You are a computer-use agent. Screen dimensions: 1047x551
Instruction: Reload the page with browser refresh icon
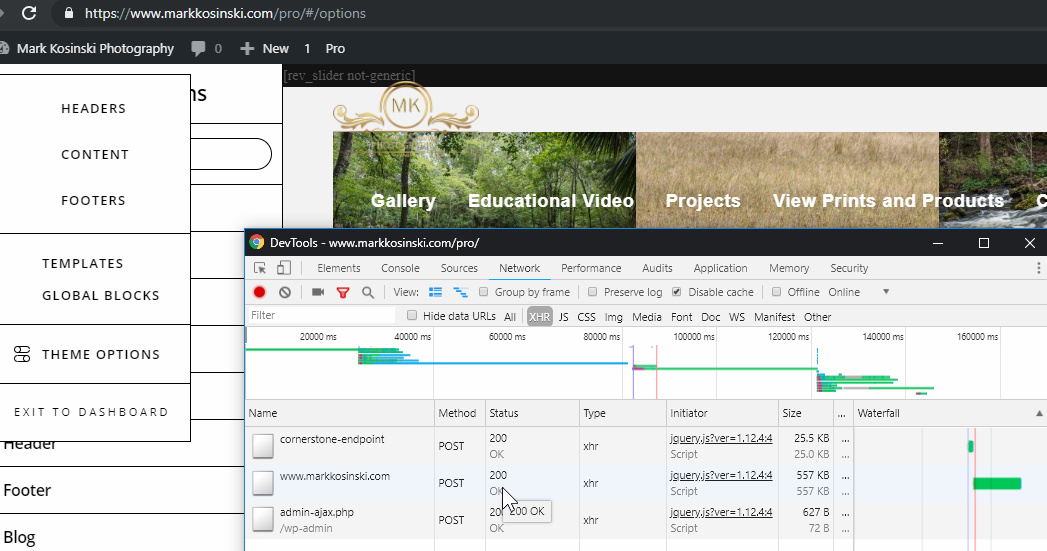click(x=29, y=13)
